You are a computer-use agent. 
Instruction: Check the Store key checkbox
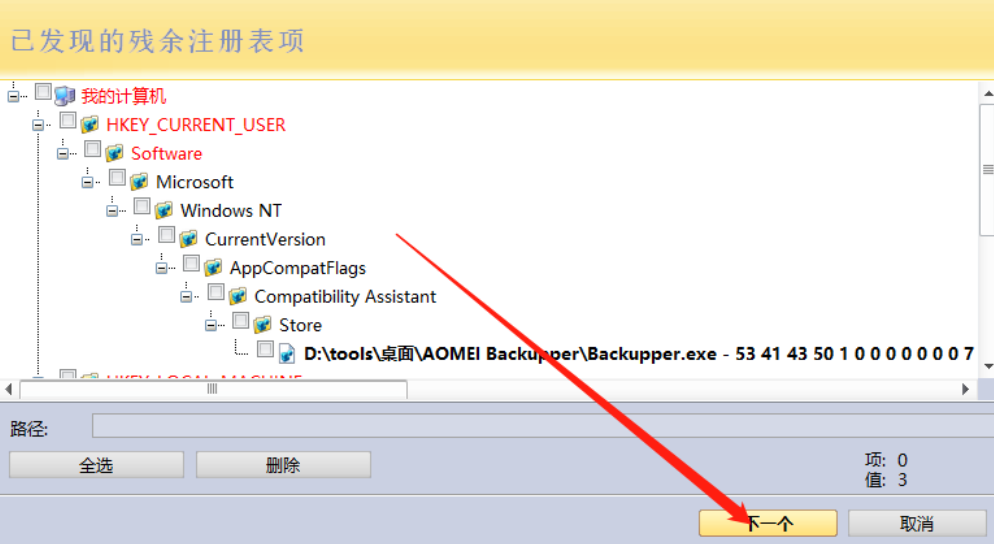pyautogui.click(x=241, y=321)
